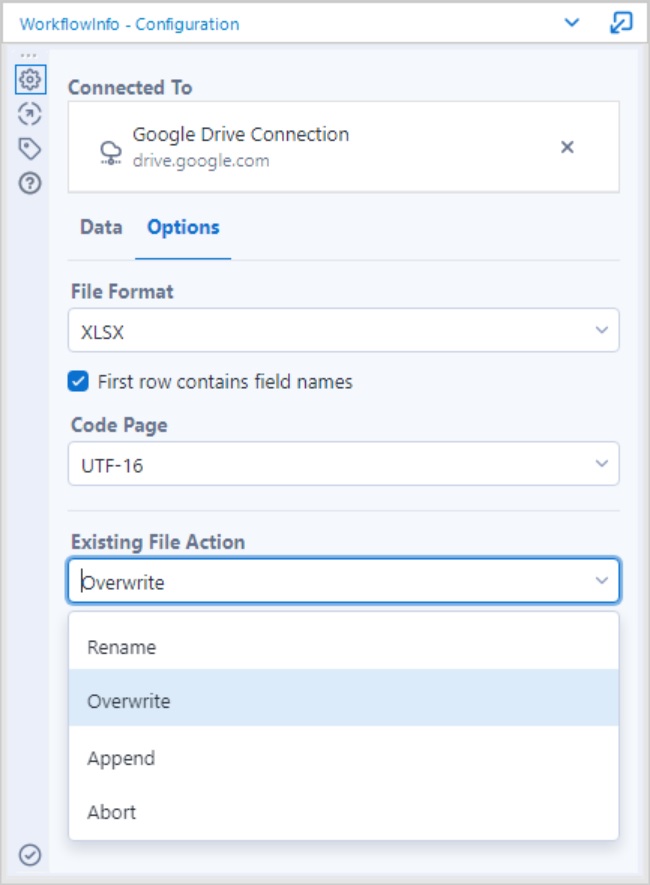Open the Code Page UTF-16 dropdown
Image resolution: width=650 pixels, height=885 pixels.
coord(344,464)
